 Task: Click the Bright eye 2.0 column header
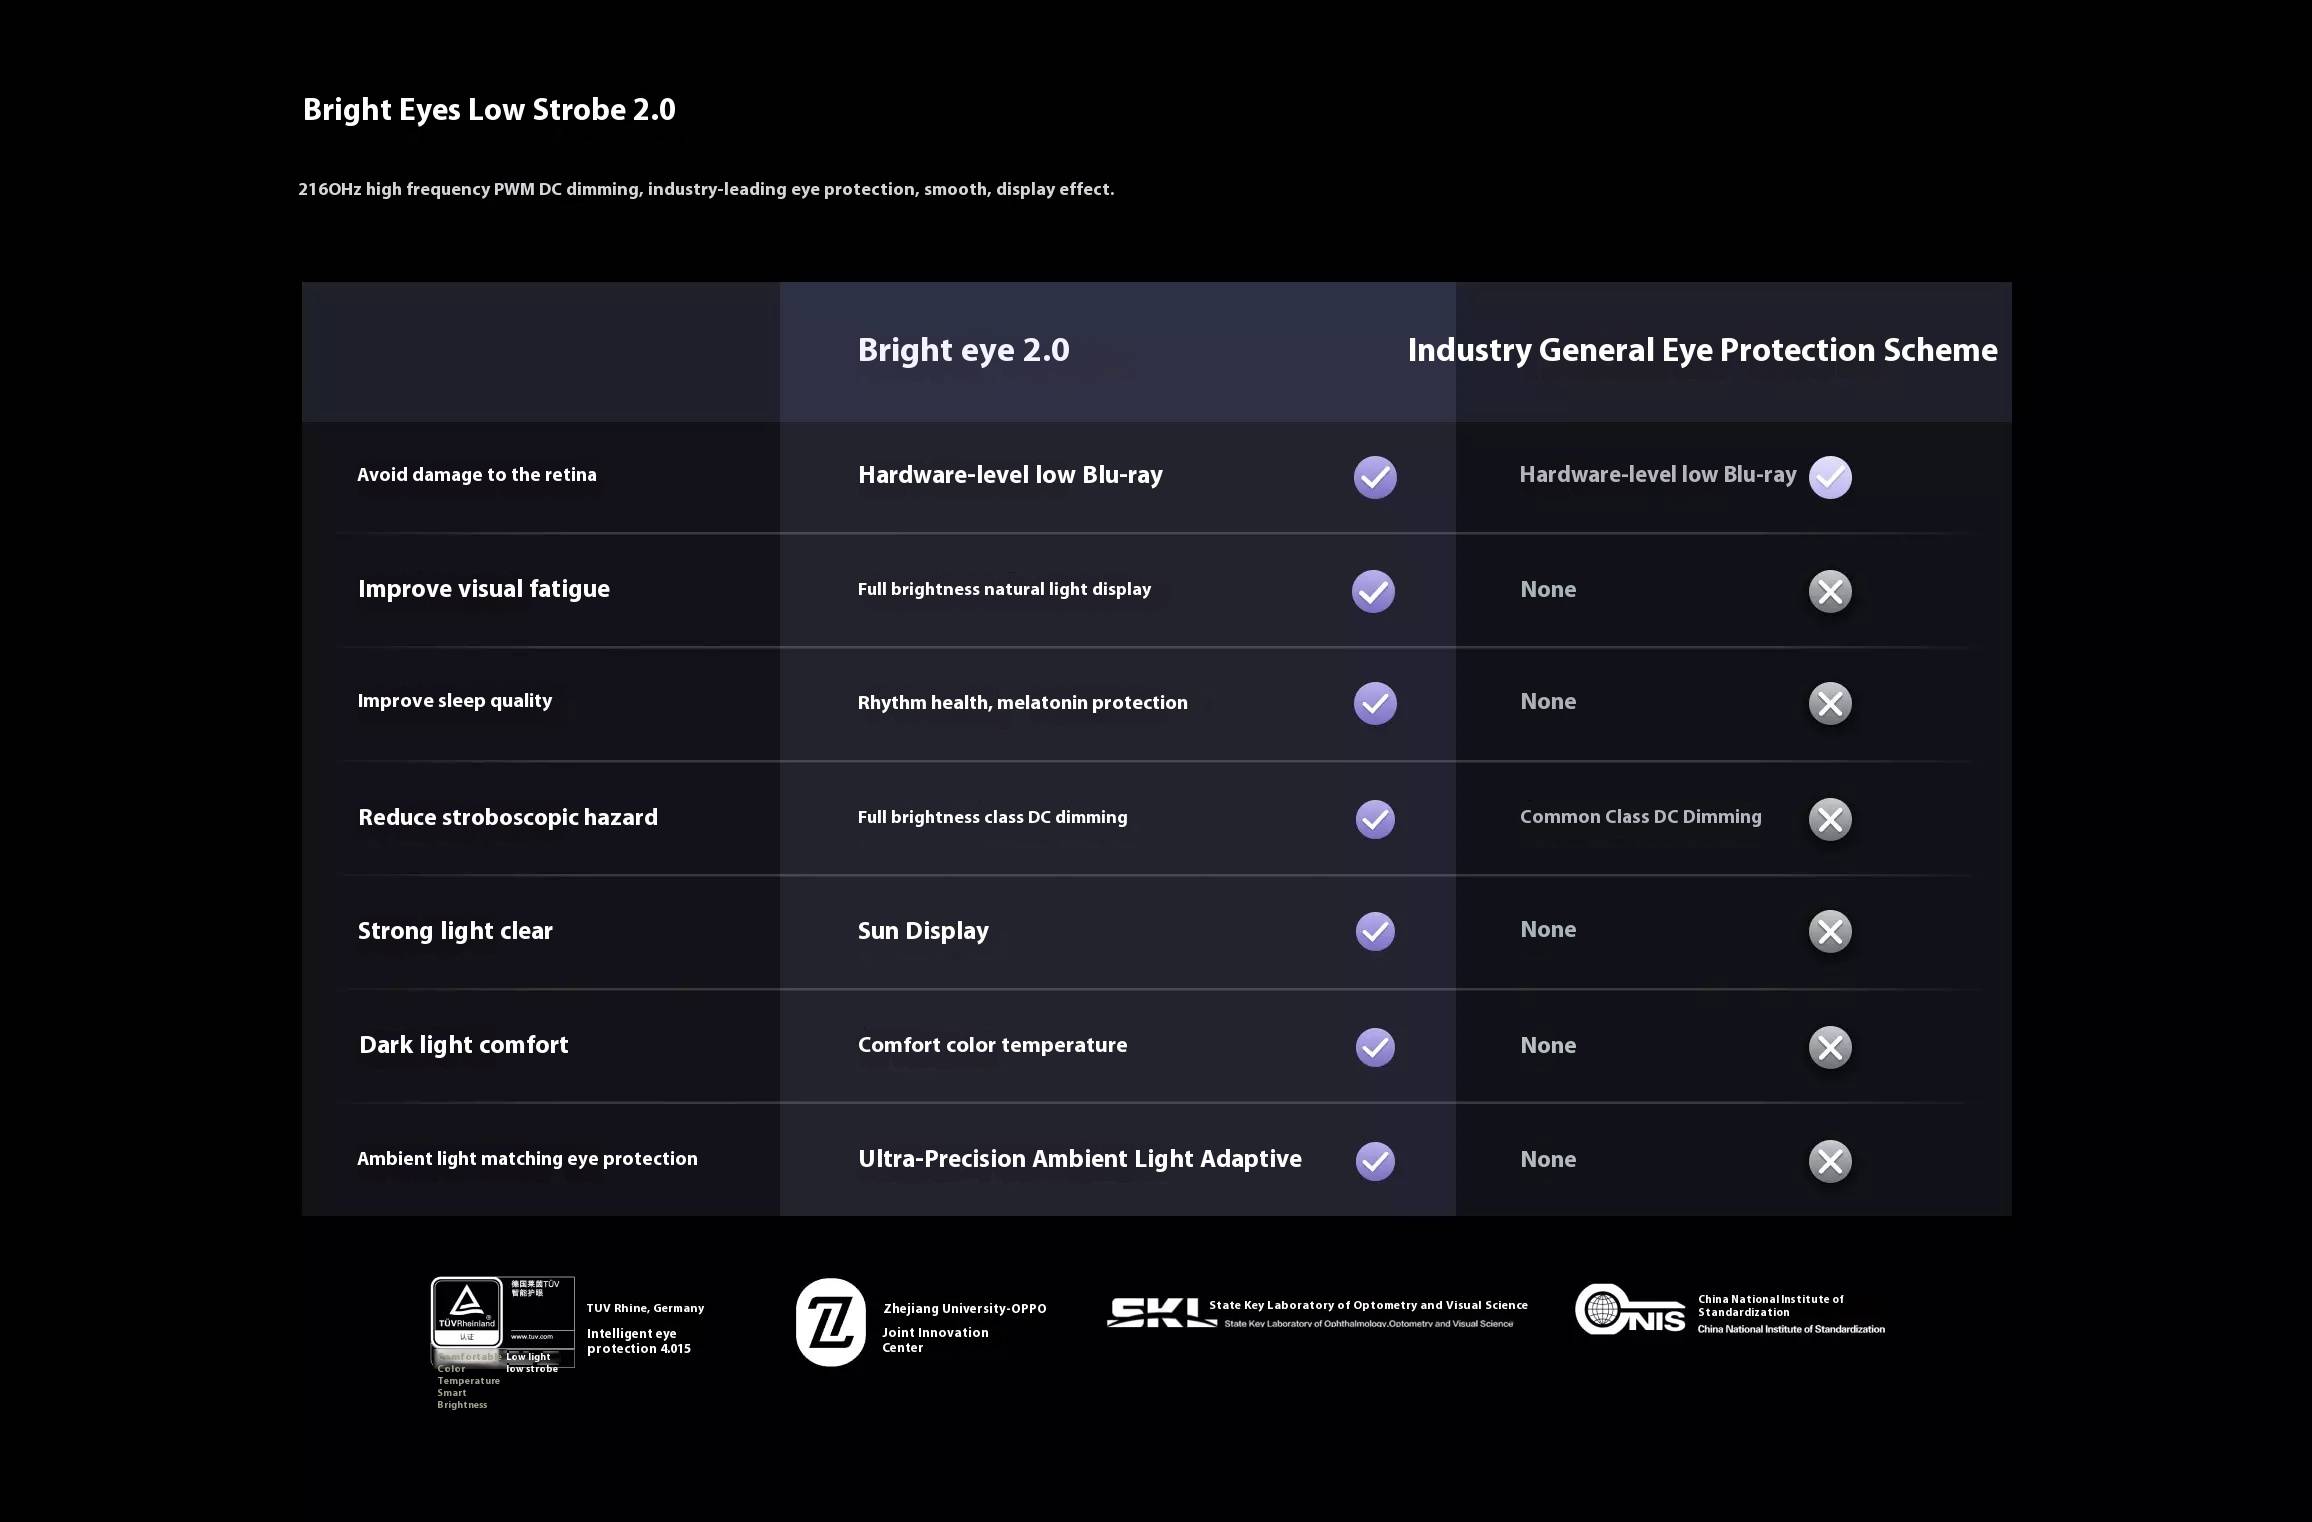(x=963, y=350)
